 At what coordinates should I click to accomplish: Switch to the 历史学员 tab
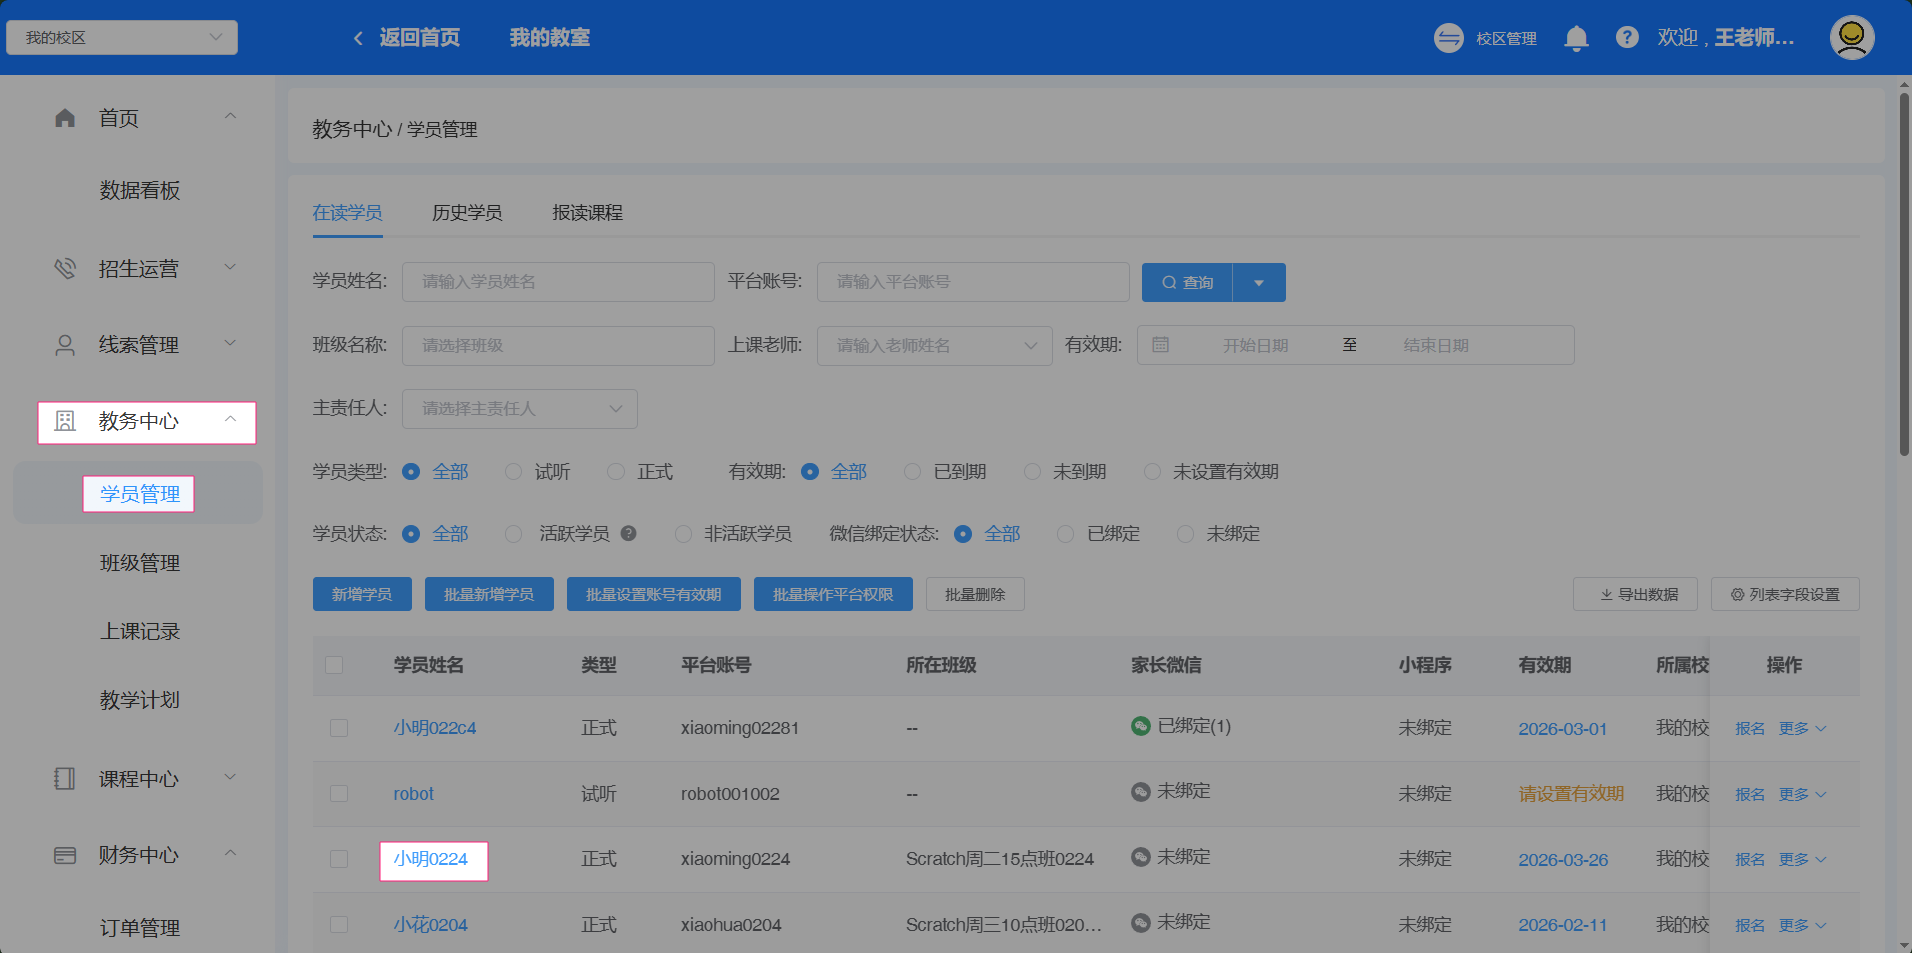pos(467,213)
